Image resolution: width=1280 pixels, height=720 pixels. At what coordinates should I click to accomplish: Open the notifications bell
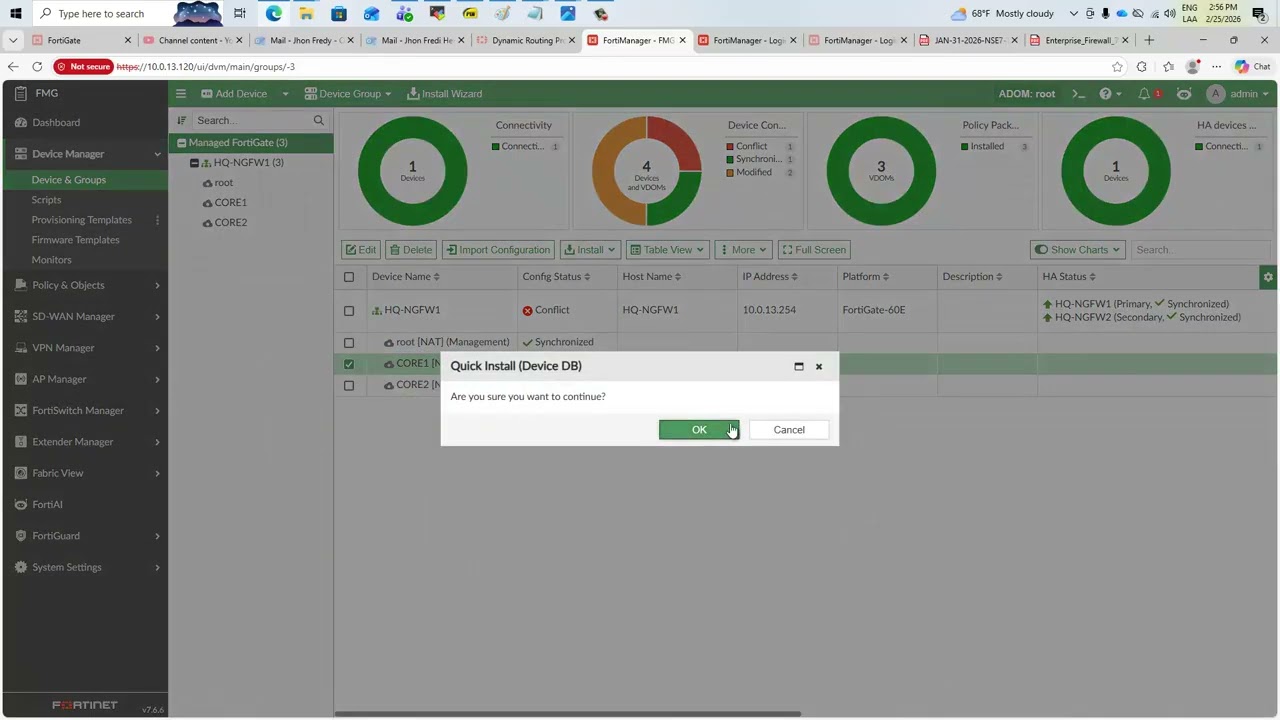click(1145, 94)
